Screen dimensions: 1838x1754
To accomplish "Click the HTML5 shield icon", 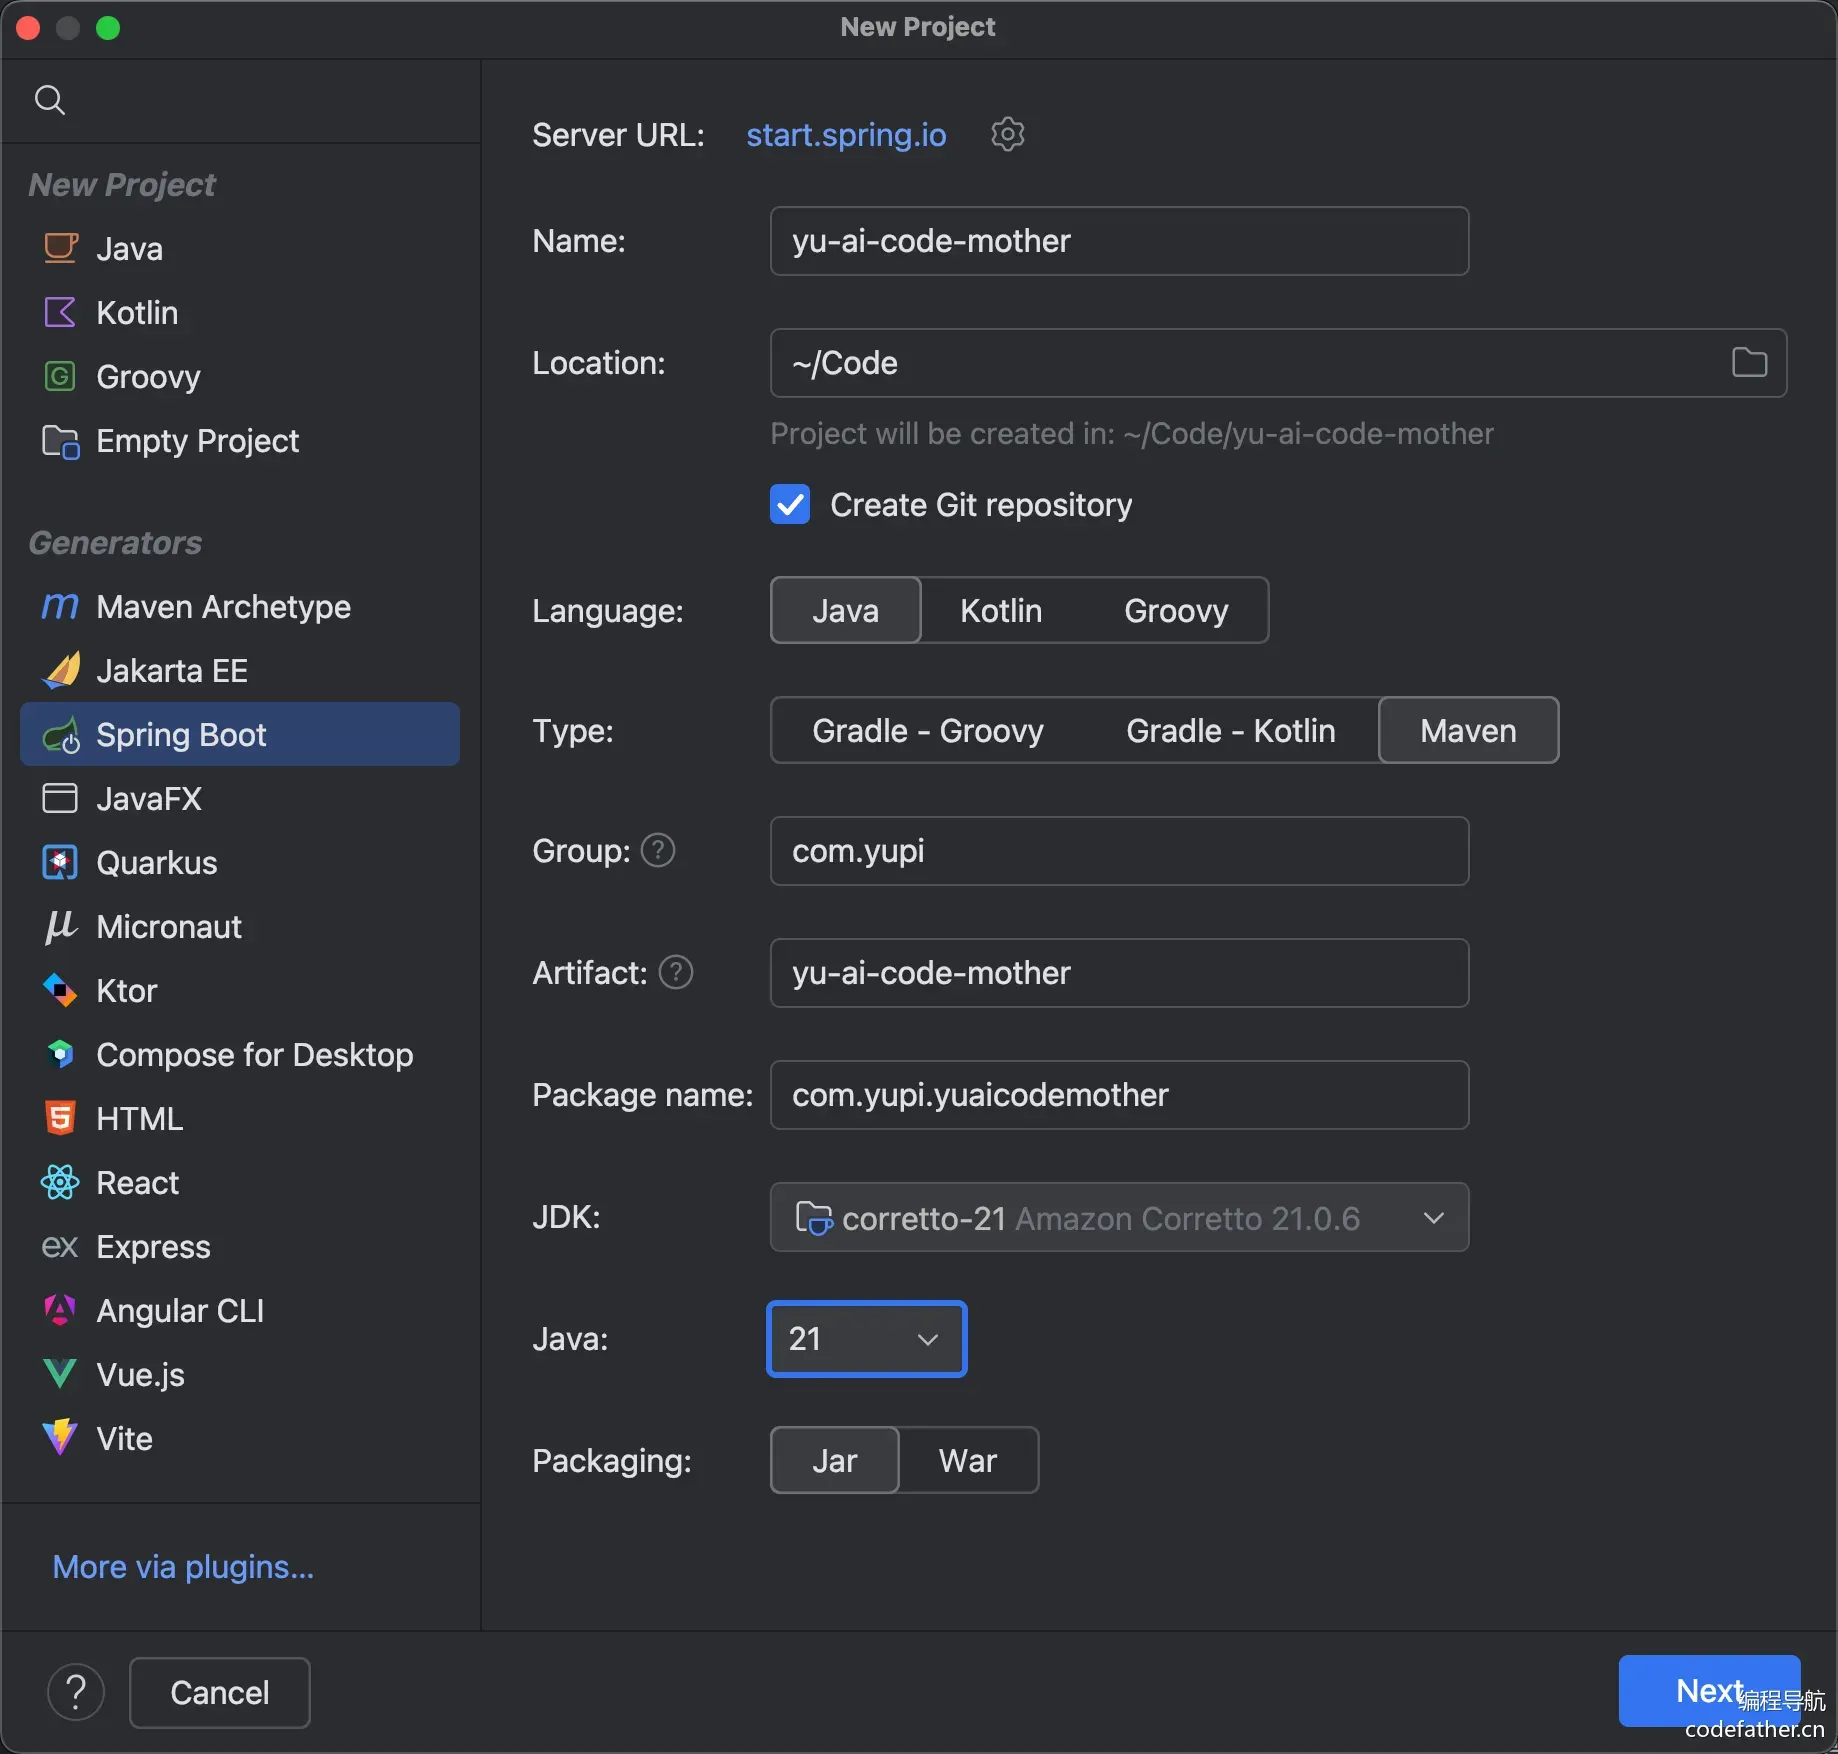I will coord(60,1118).
